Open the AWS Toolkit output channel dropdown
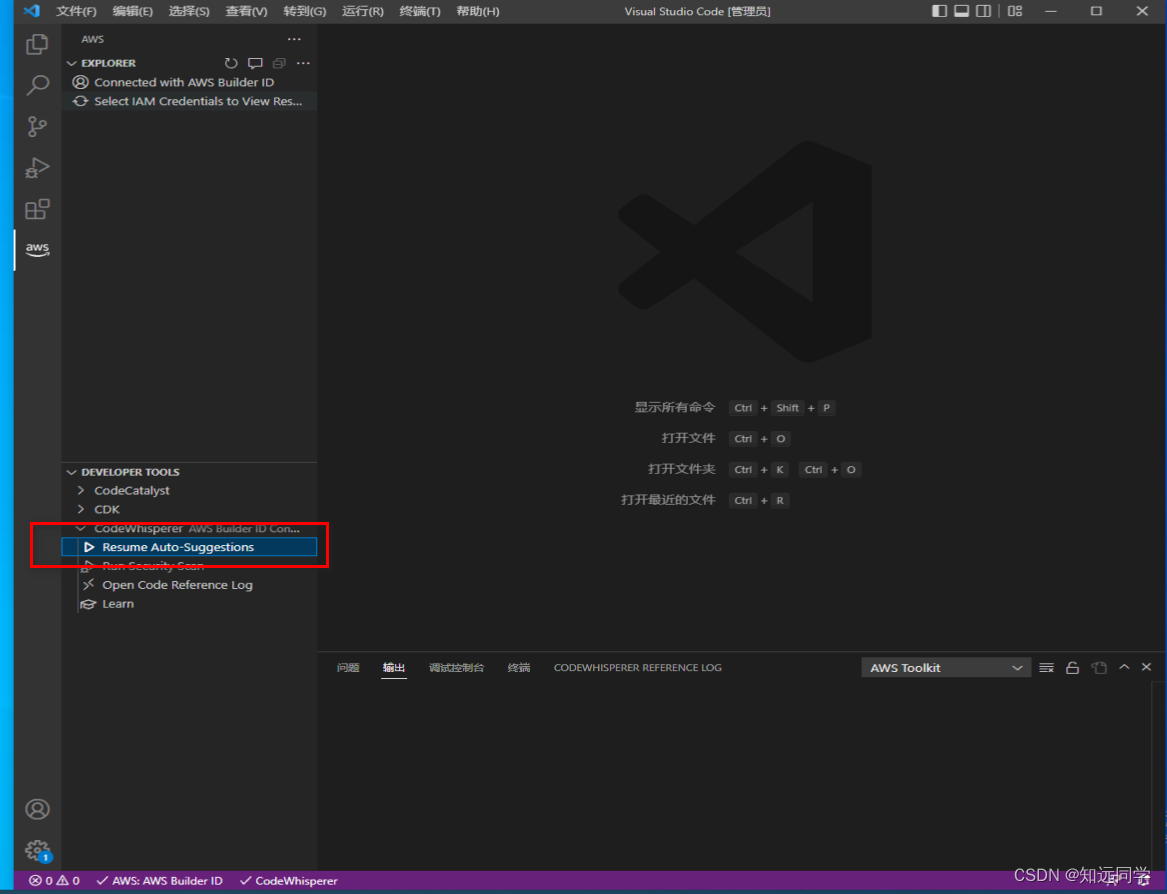Screen dimensions: 1167x894 click(x=946, y=668)
